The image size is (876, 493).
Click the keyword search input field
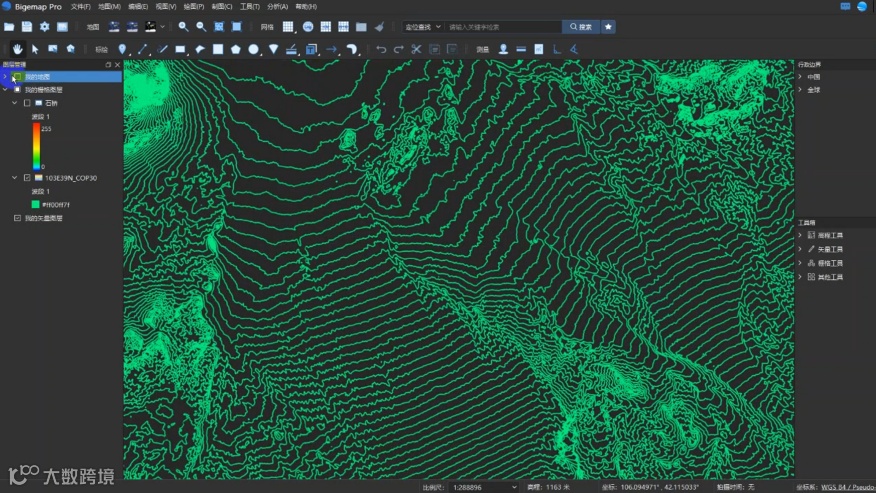tap(500, 27)
